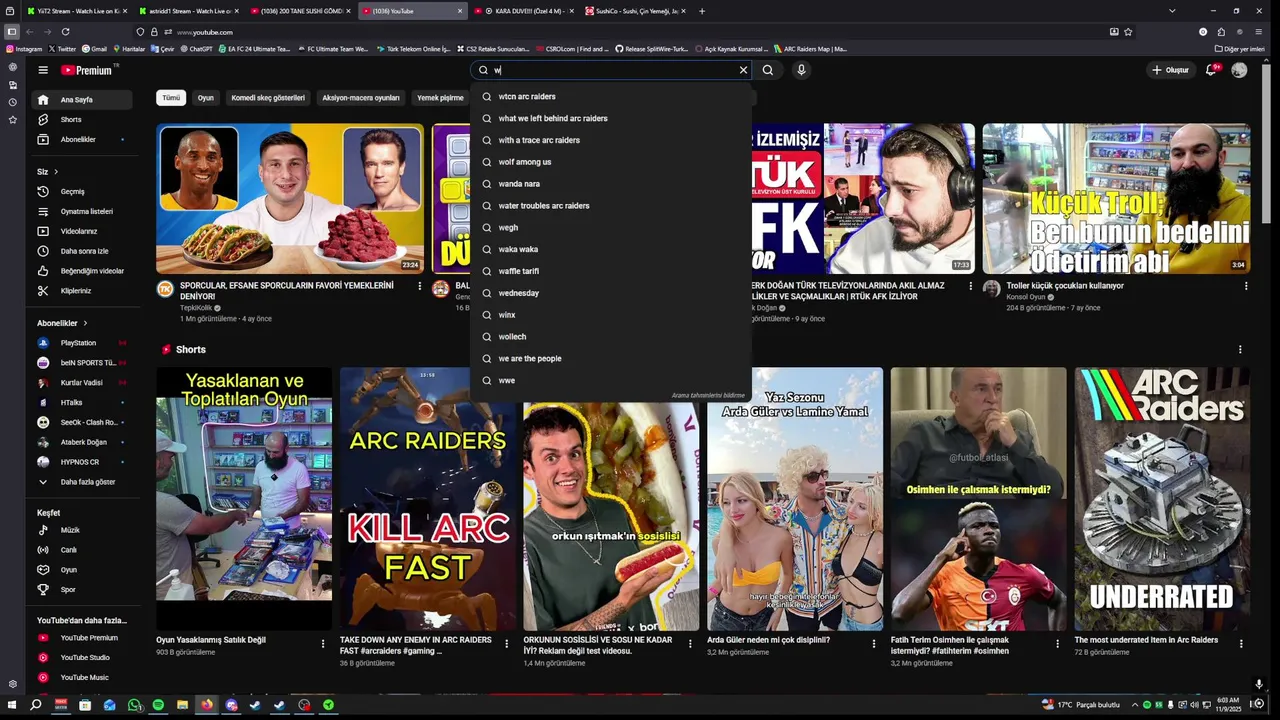Select the Yemek pişirme chip
This screenshot has width=1280, height=720.
[440, 98]
